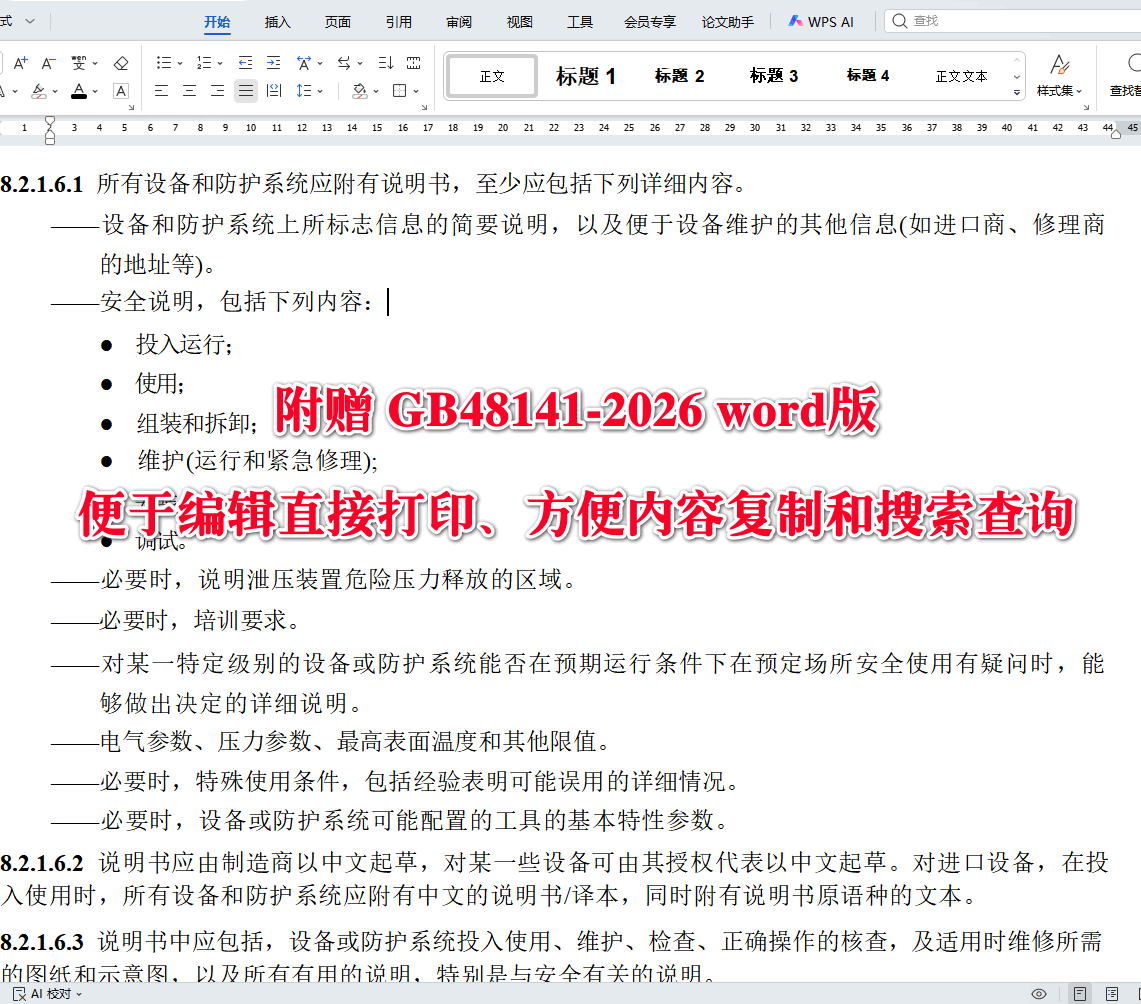1141x1004 pixels.
Task: Apply the 标题 4 style
Action: point(867,76)
